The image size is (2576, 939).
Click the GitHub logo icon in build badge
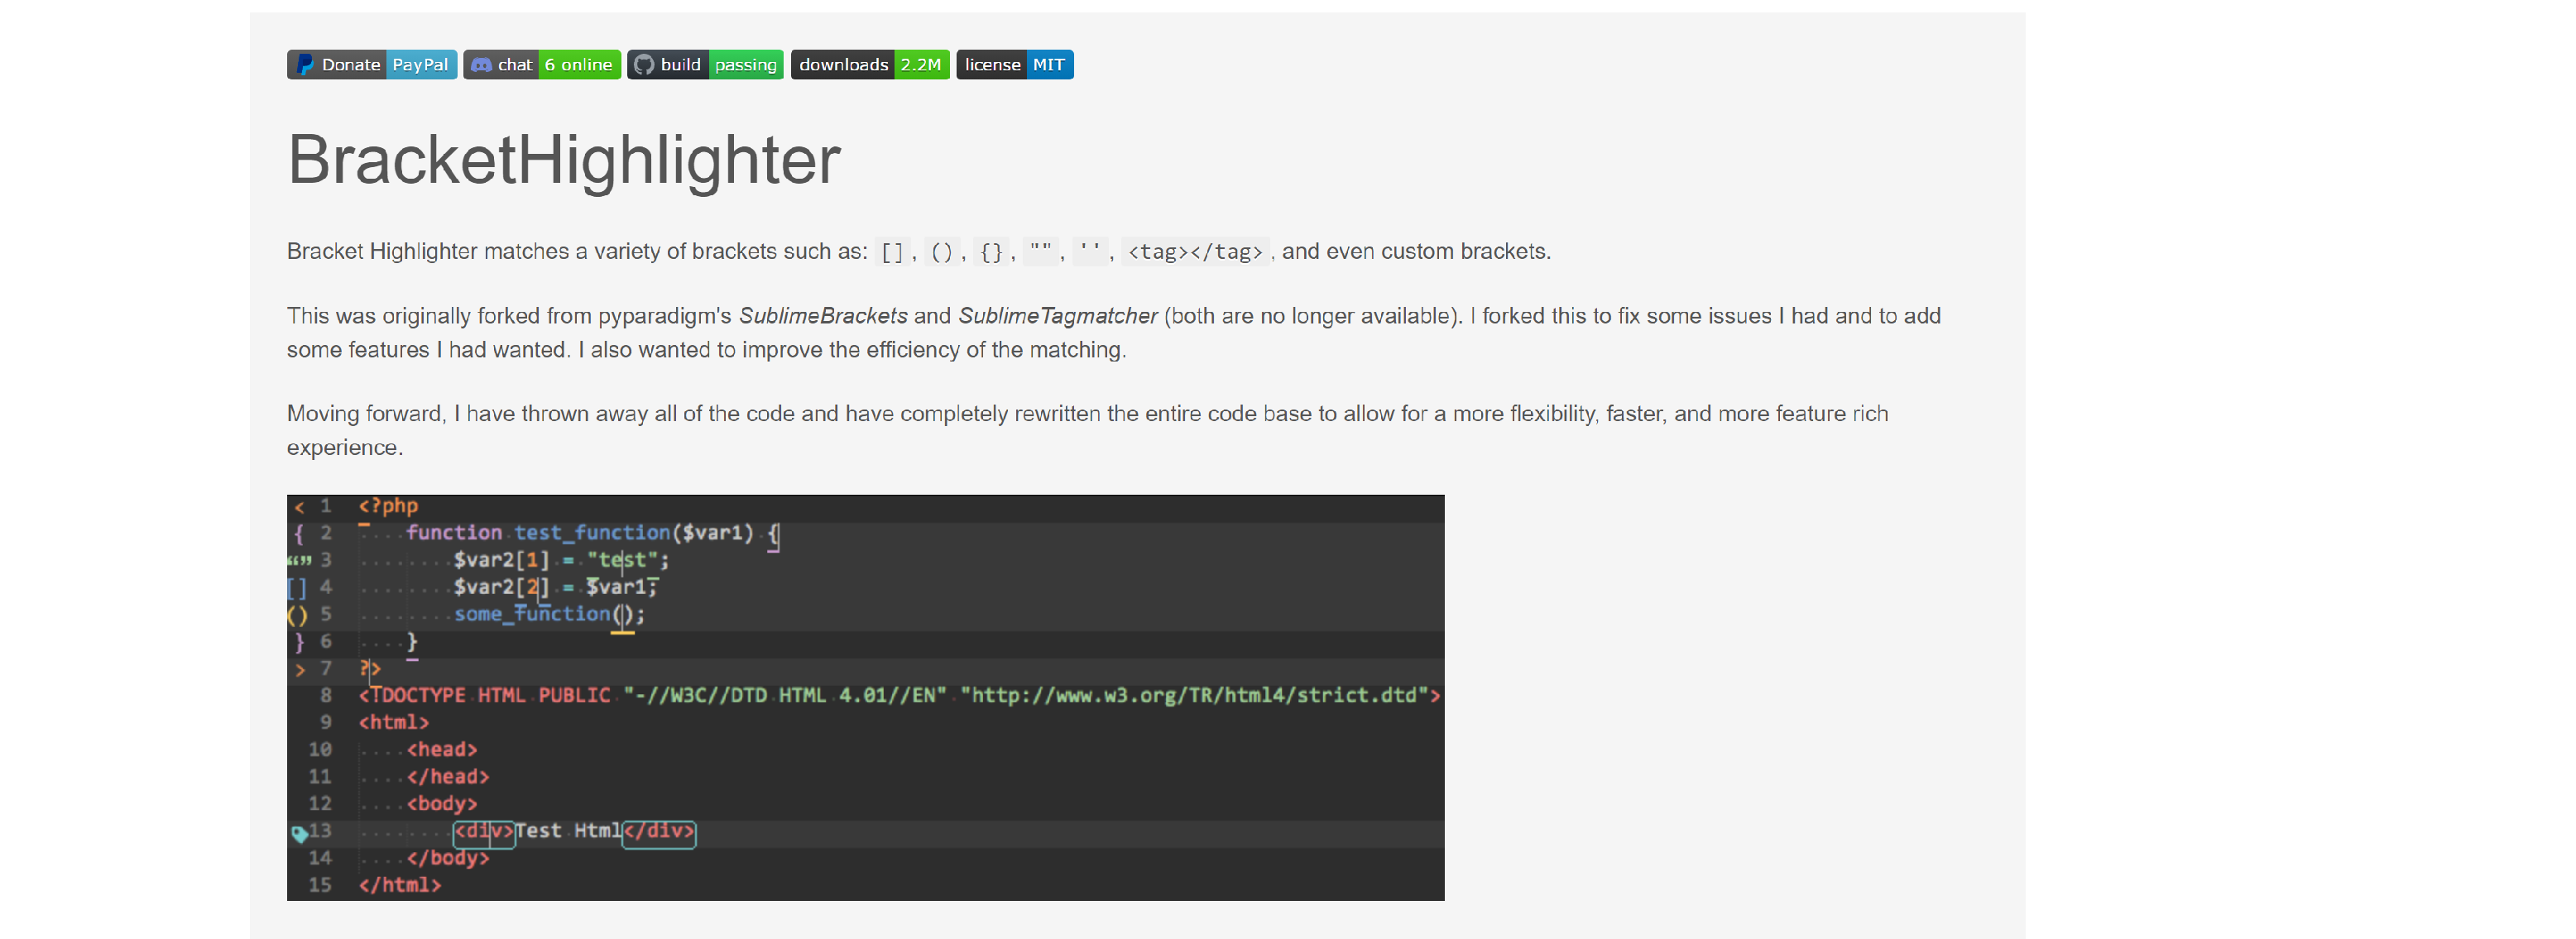click(644, 65)
